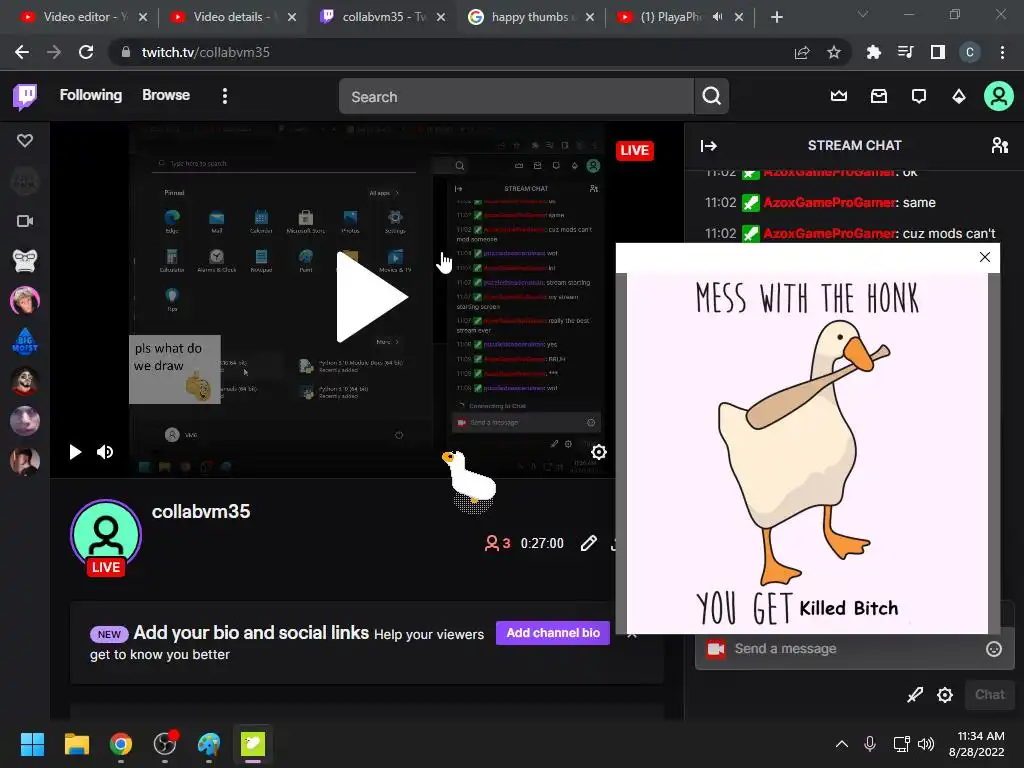This screenshot has height=768, width=1024.
Task: Open Browse page
Action: click(x=166, y=95)
